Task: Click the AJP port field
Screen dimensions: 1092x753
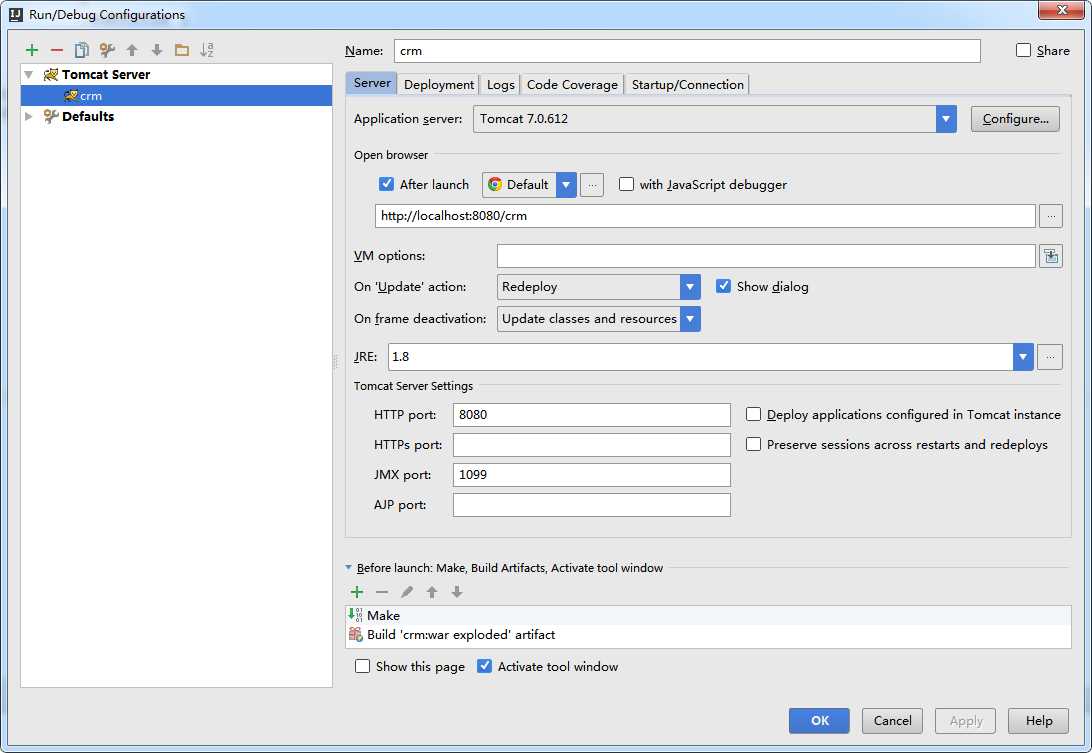Action: pos(591,505)
